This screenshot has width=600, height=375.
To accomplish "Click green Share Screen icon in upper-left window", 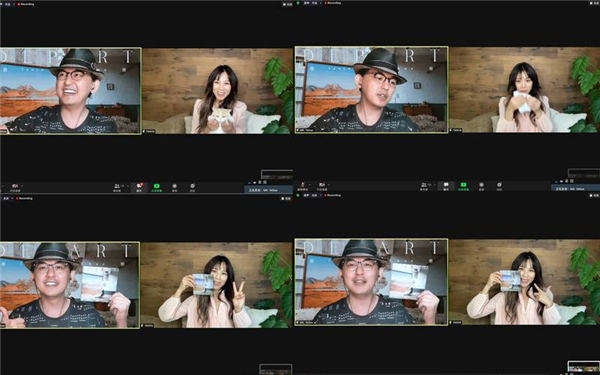I will pos(157,187).
